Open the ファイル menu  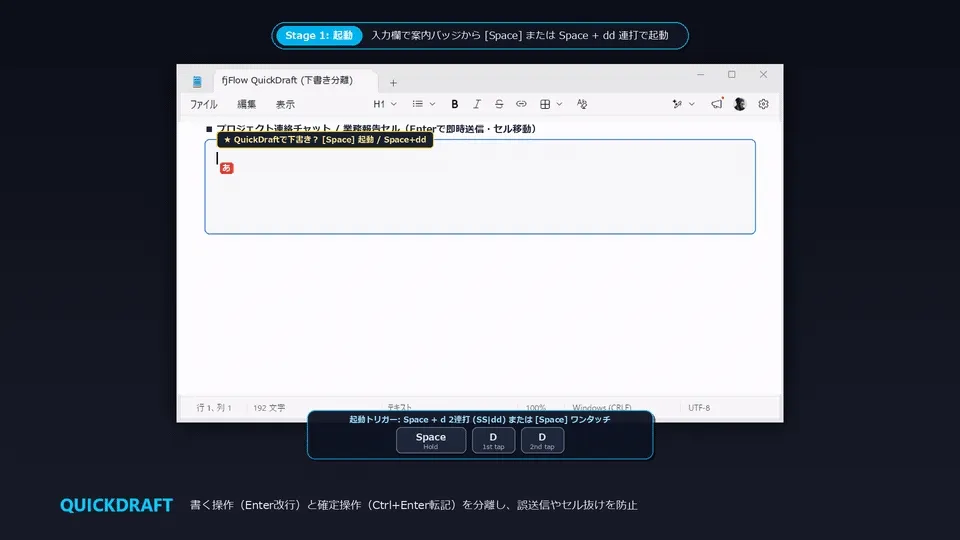tap(203, 104)
